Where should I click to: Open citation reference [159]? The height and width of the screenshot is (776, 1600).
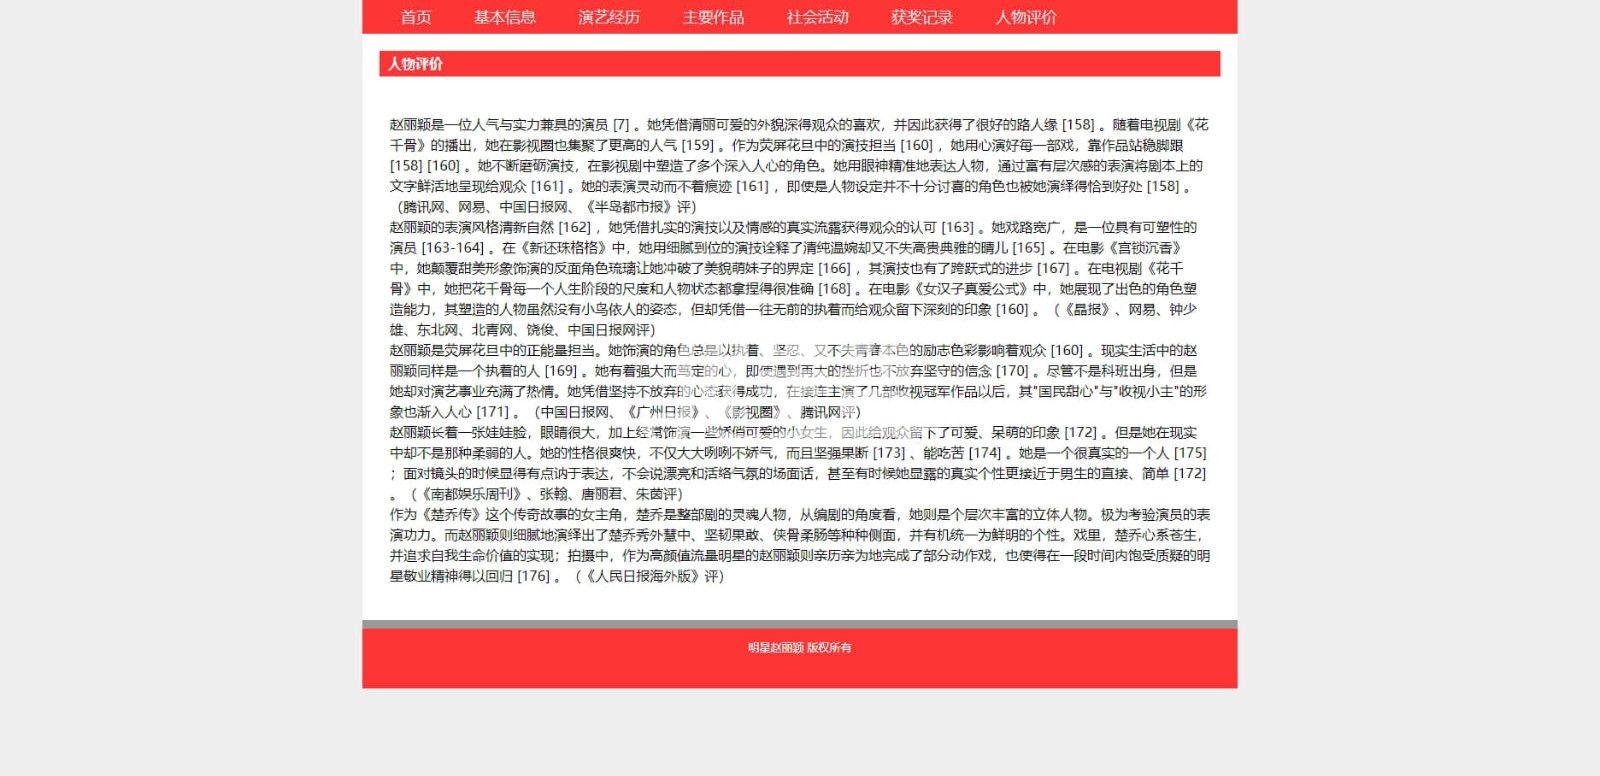tap(697, 146)
